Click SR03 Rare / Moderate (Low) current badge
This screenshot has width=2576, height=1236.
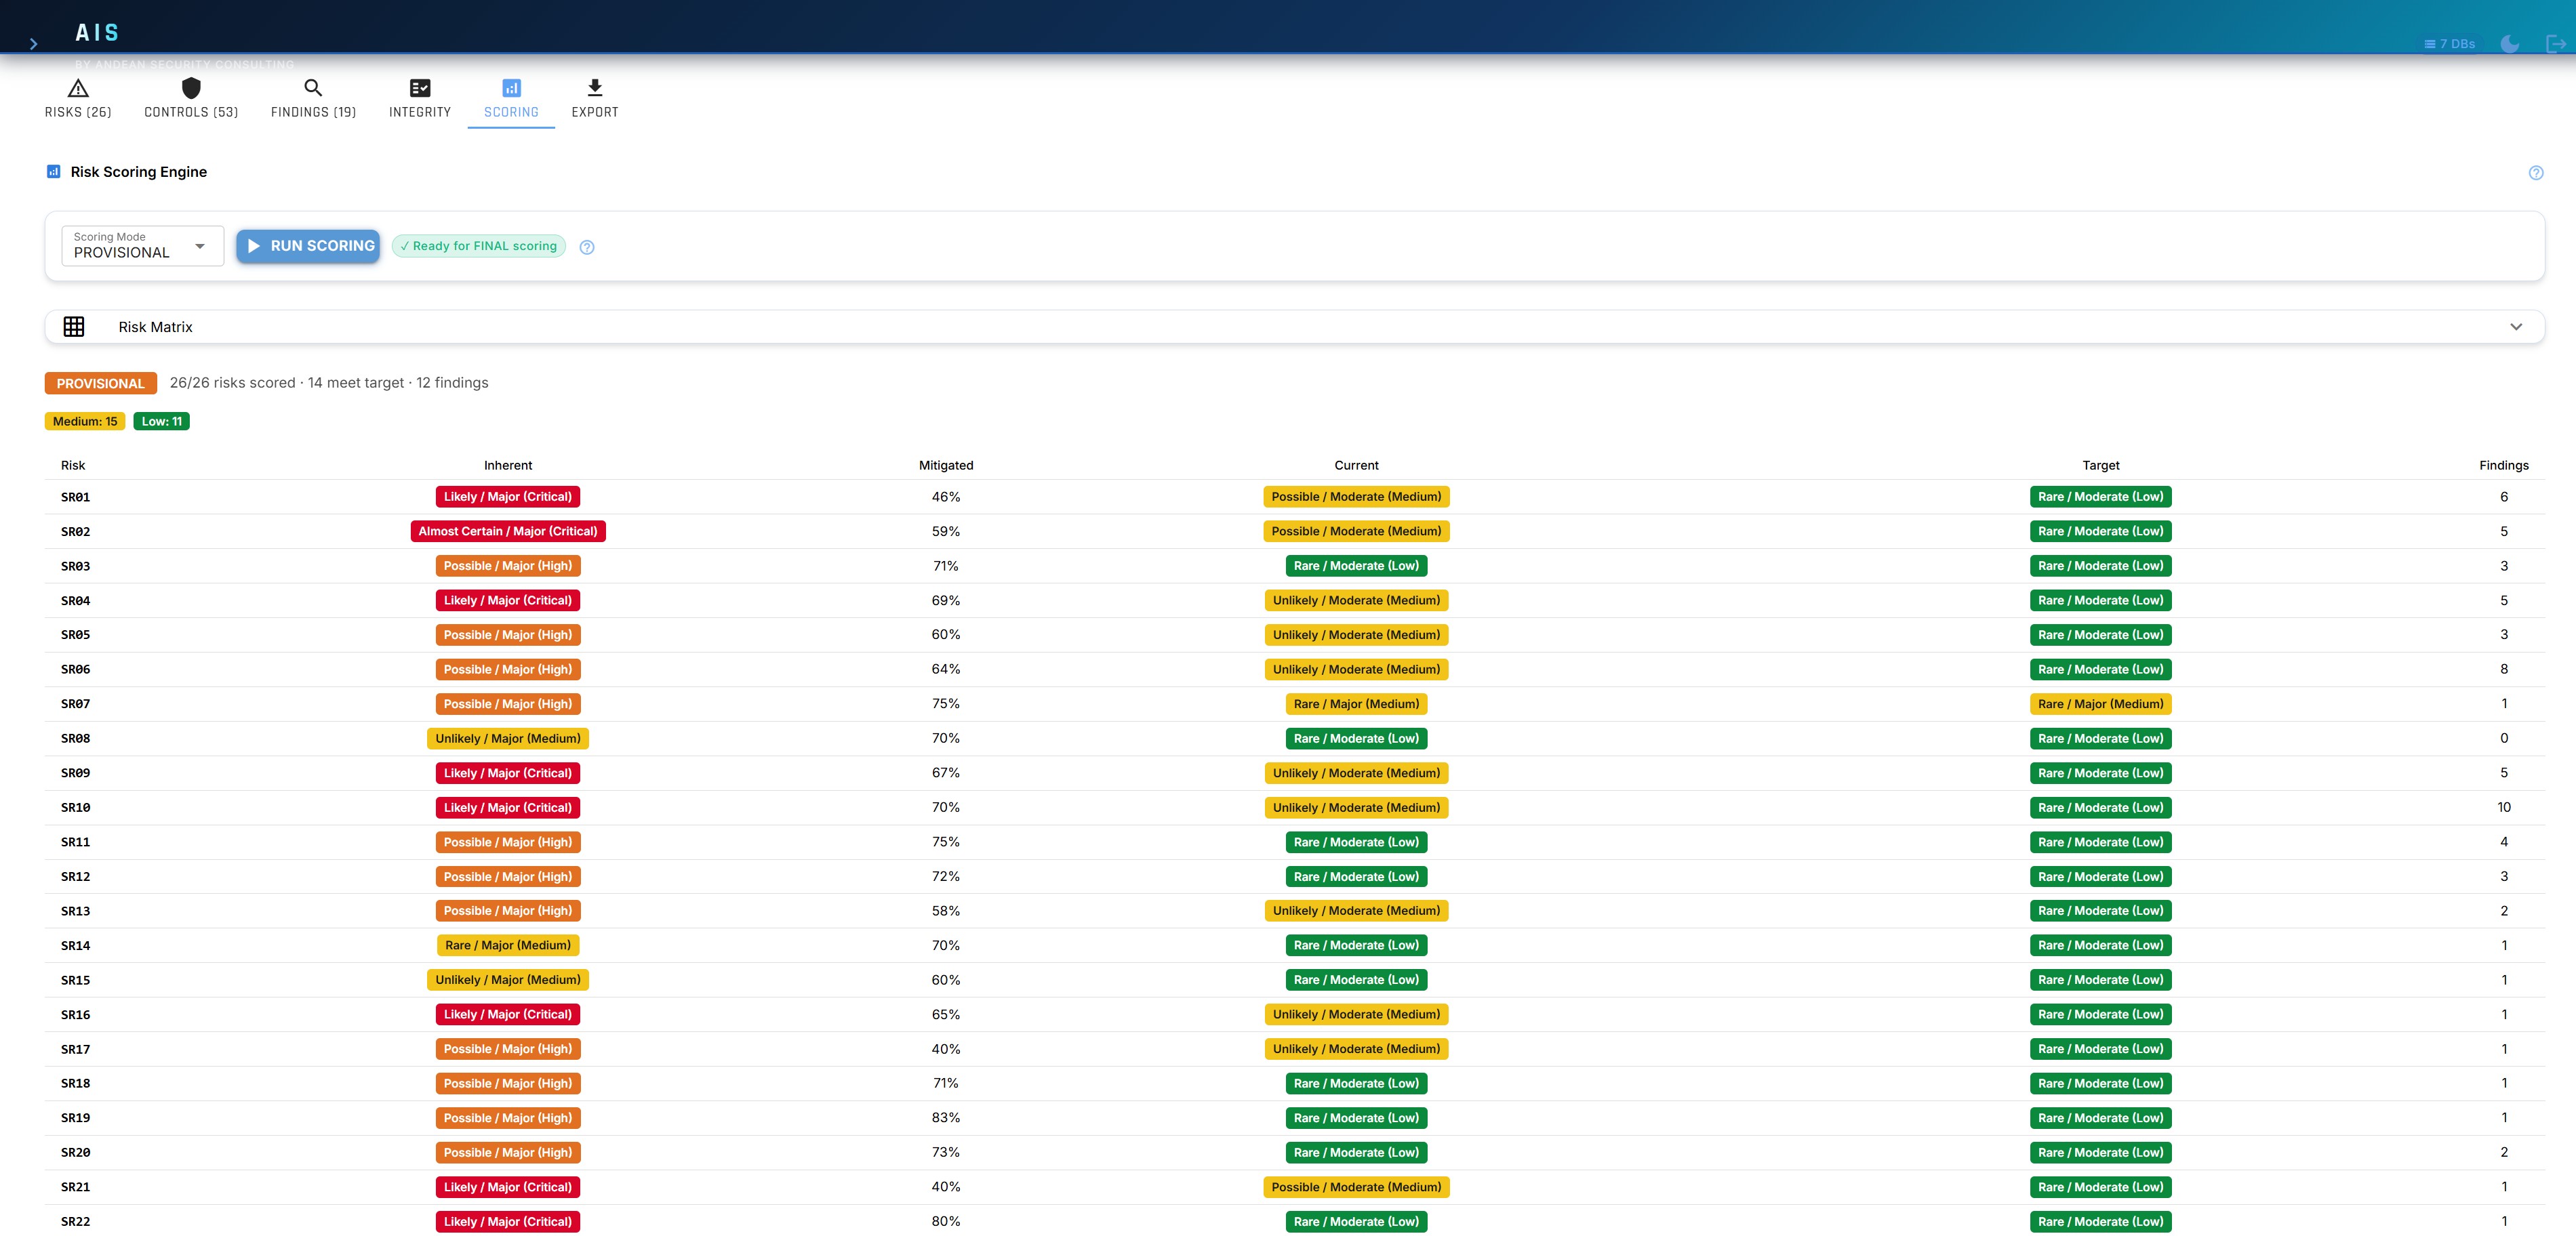click(1356, 566)
